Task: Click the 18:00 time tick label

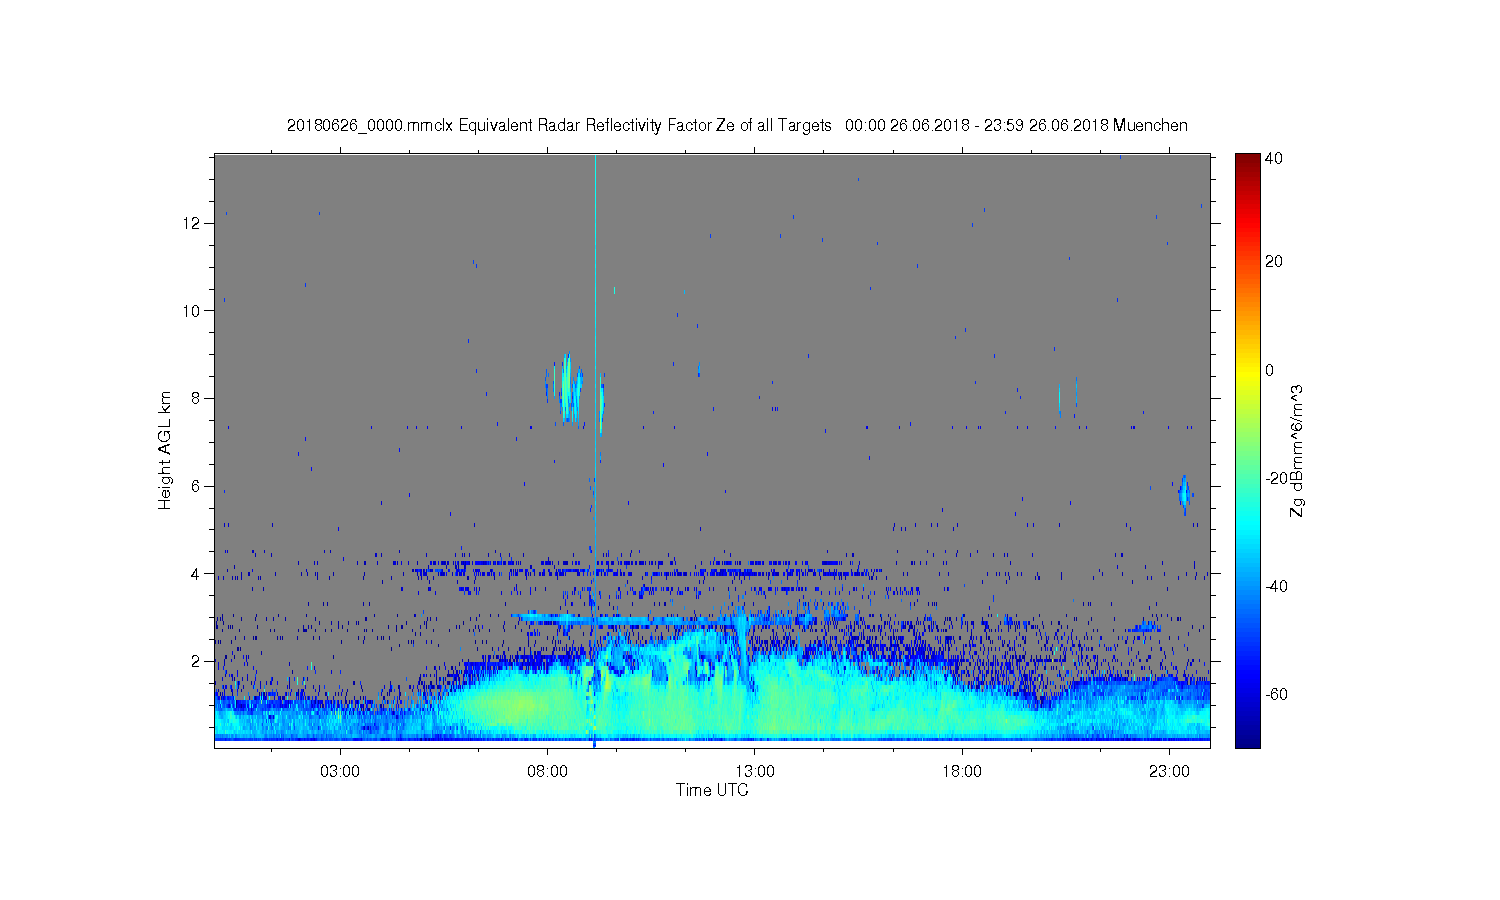Action: pyautogui.click(x=962, y=772)
